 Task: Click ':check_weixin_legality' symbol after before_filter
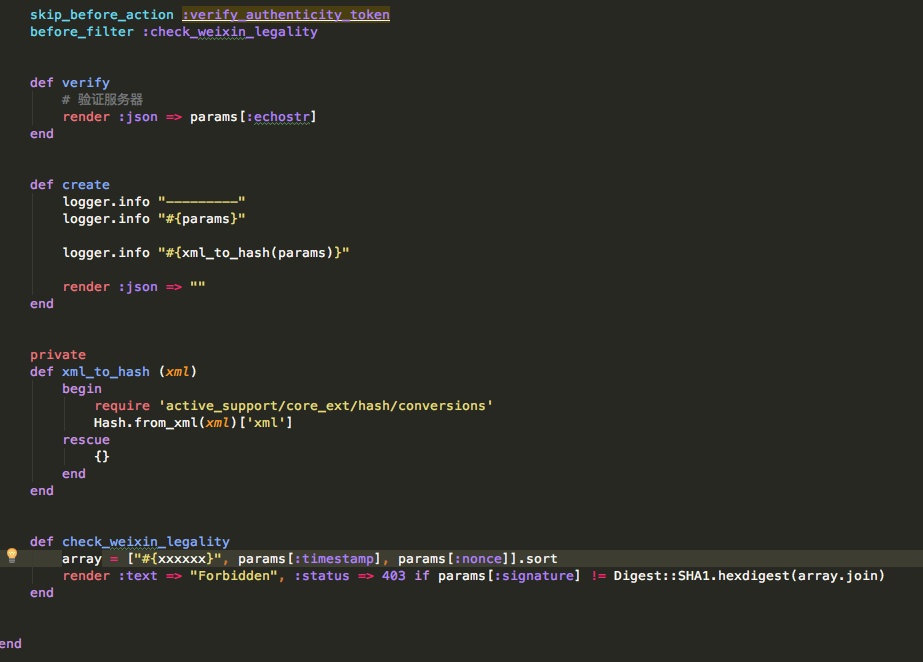[230, 32]
